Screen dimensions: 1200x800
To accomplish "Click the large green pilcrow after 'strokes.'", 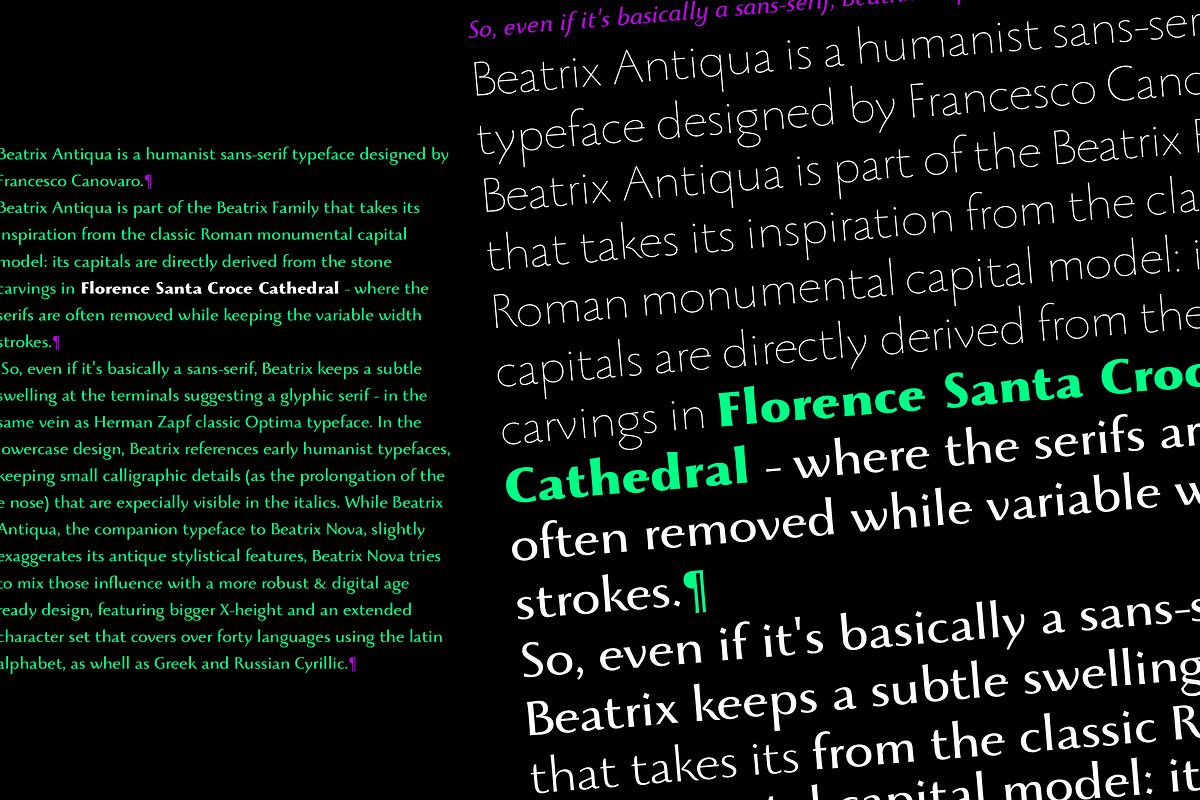I will pos(695,590).
